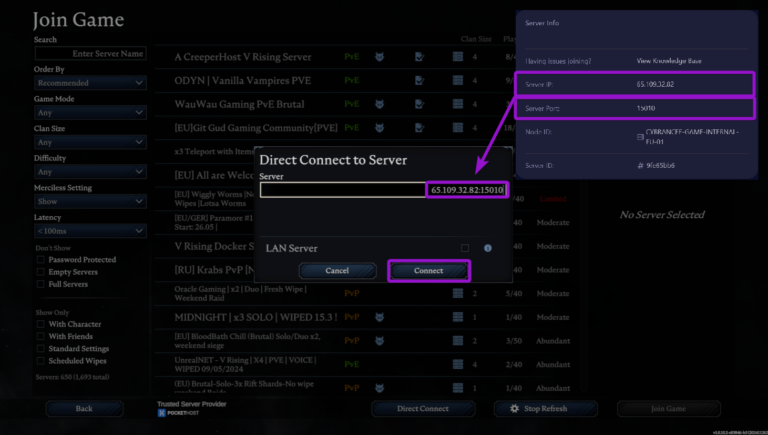768x435 pixels.
Task: Tick the Empty Servers checkbox
Action: [41, 272]
